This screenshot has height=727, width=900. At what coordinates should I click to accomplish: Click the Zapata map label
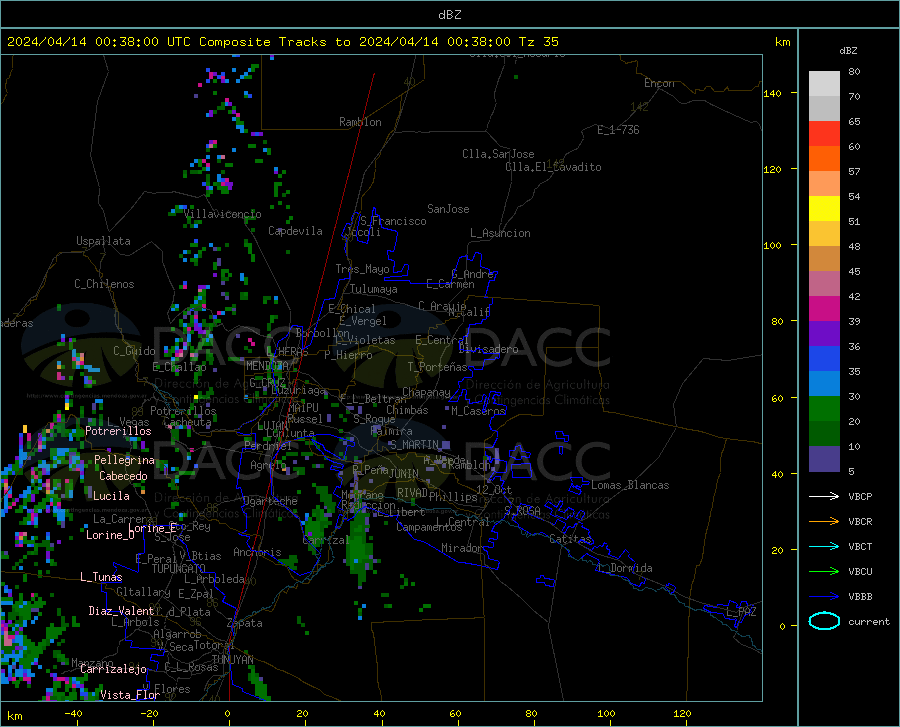click(x=245, y=623)
